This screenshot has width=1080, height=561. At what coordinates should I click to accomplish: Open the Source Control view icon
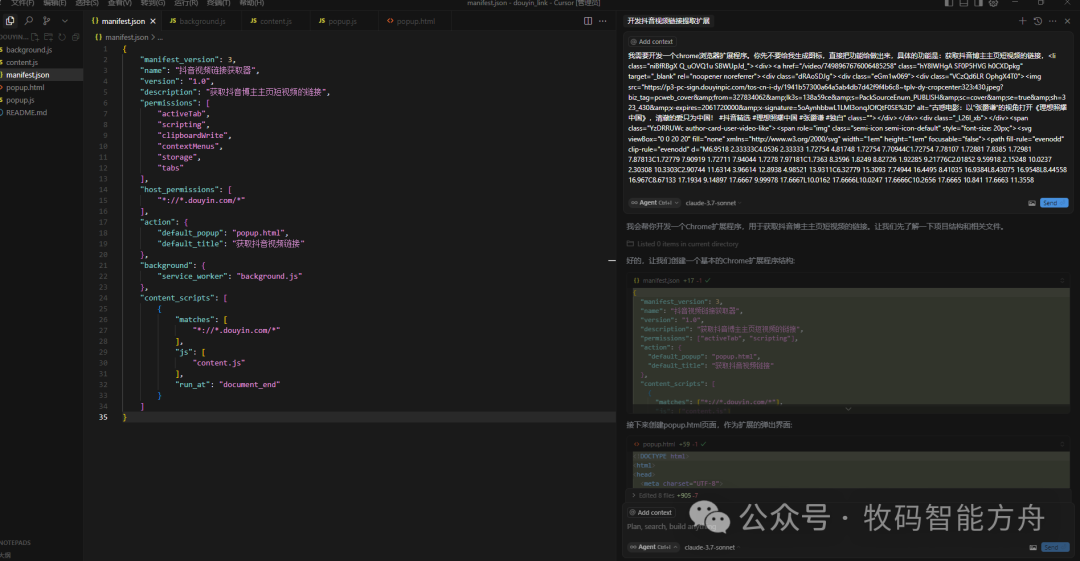tap(47, 20)
